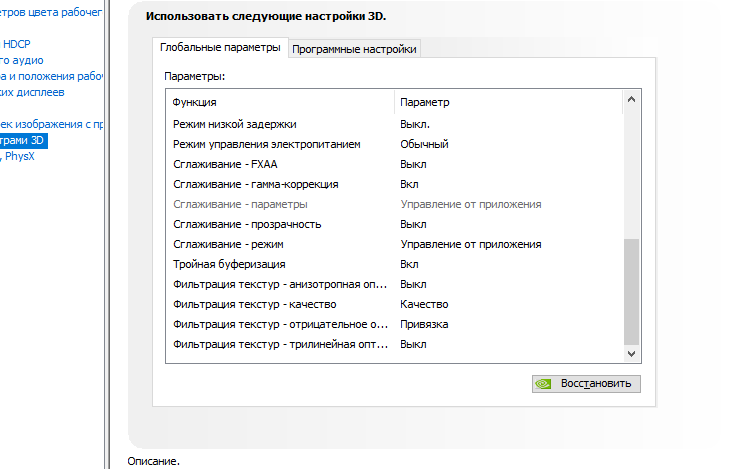Click the Функция column header

pos(280,102)
